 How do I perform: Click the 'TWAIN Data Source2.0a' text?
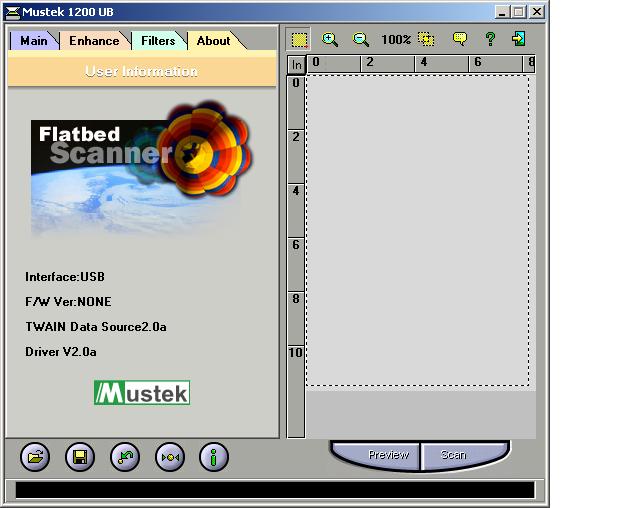tap(96, 327)
